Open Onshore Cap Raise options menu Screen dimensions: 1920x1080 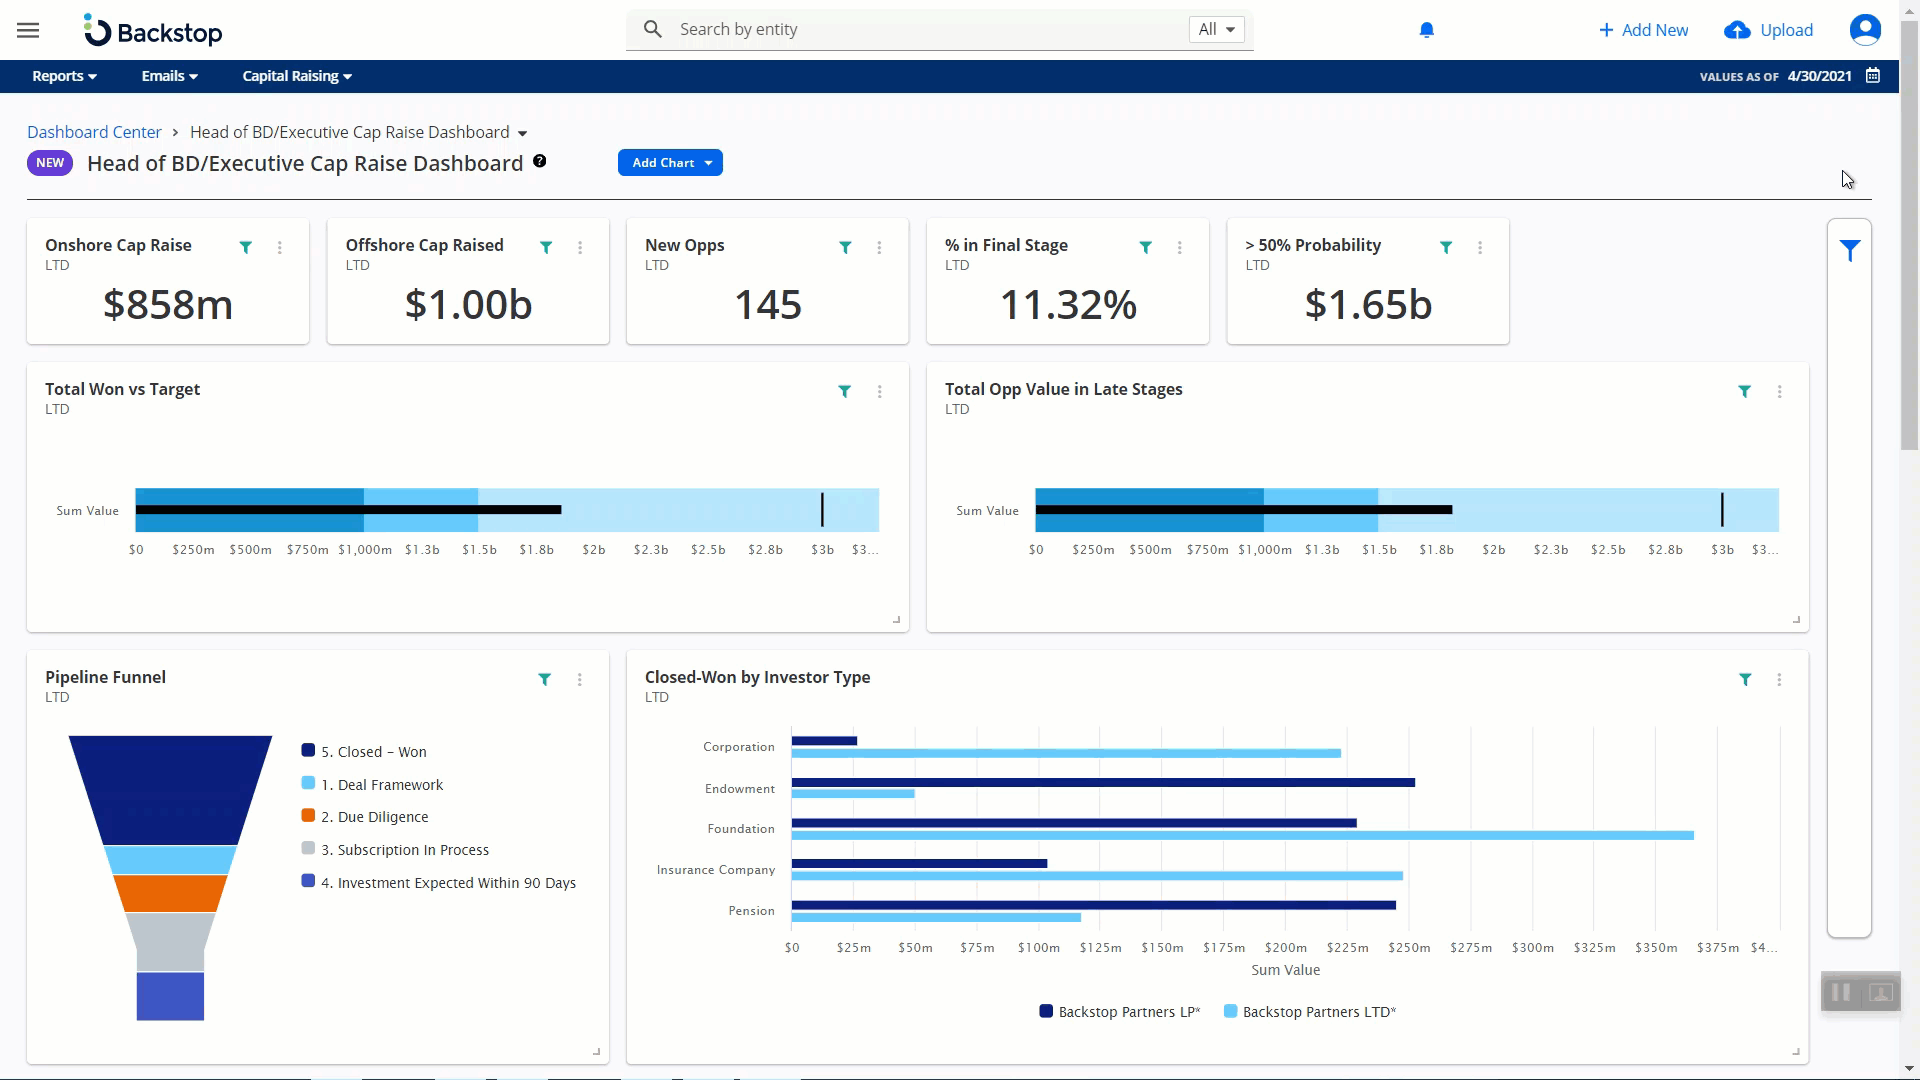[280, 247]
